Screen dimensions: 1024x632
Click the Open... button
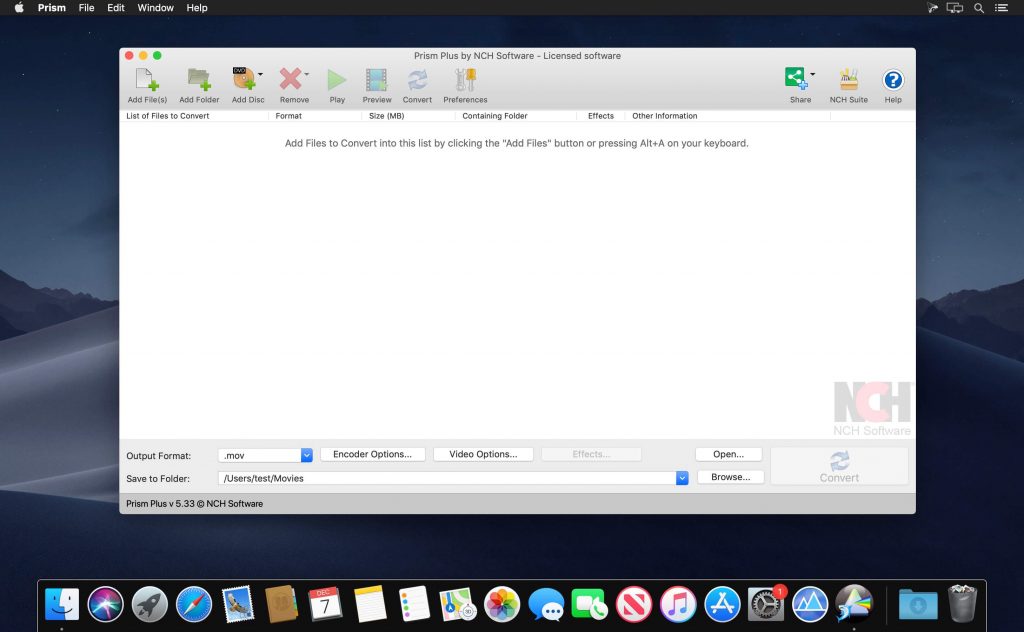(728, 454)
